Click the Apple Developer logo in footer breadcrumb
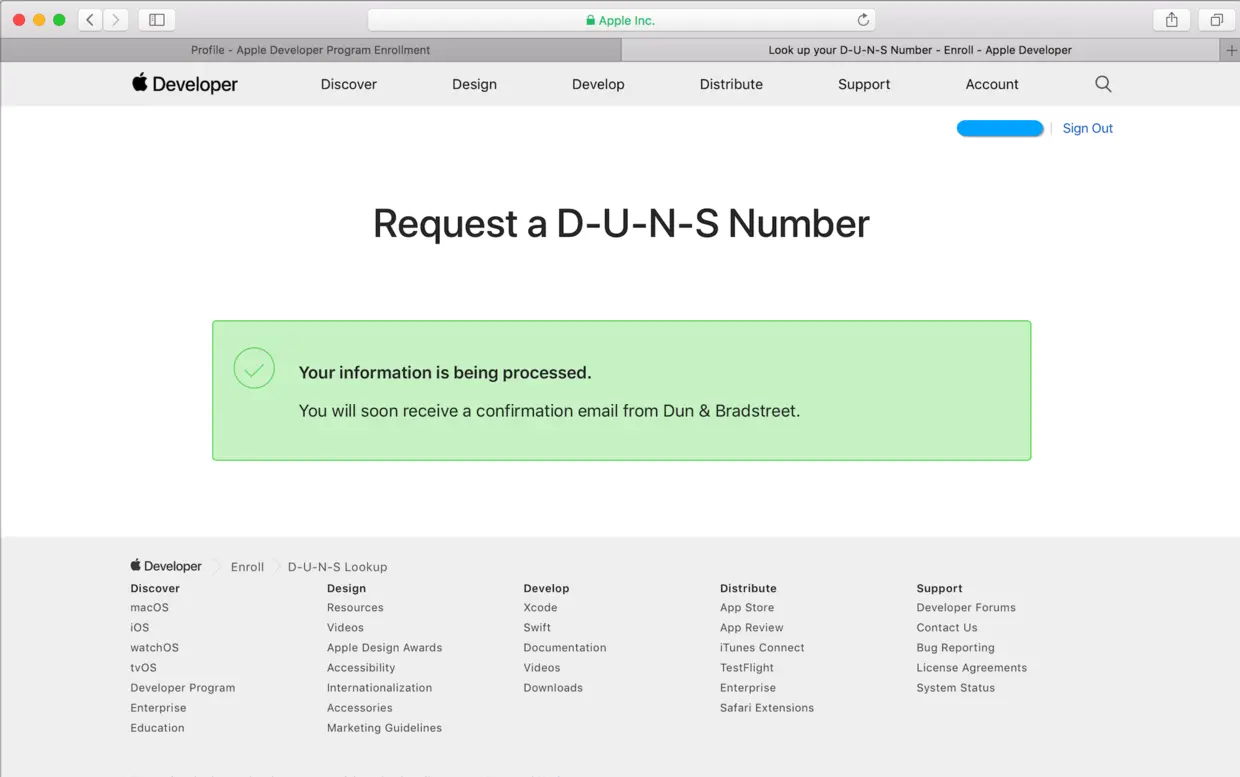1240x777 pixels. [x=166, y=566]
